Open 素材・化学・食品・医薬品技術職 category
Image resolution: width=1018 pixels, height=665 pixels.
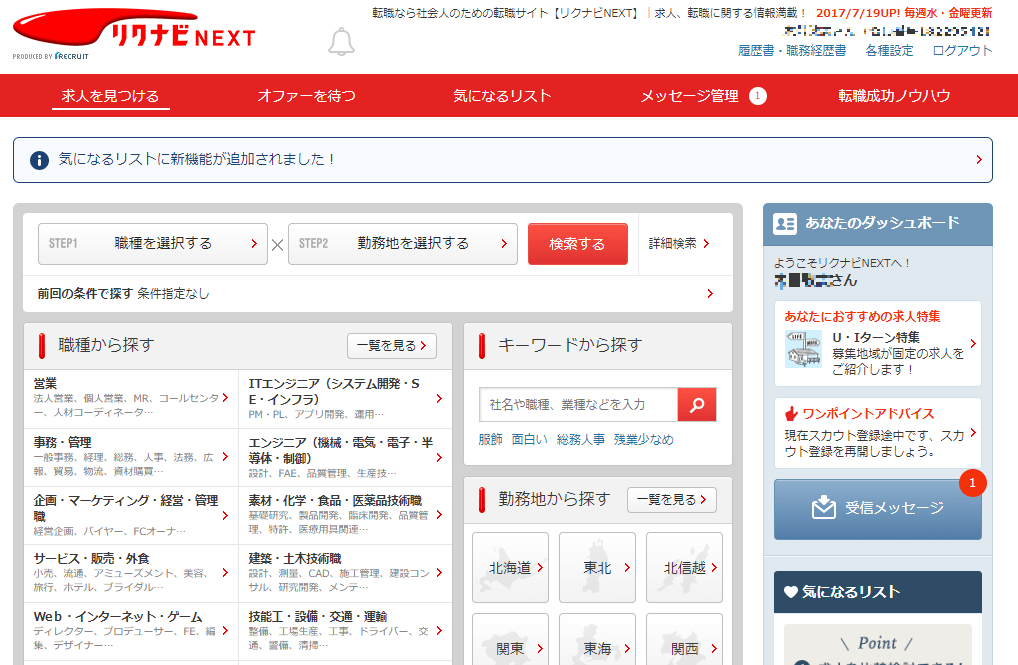pyautogui.click(x=345, y=516)
